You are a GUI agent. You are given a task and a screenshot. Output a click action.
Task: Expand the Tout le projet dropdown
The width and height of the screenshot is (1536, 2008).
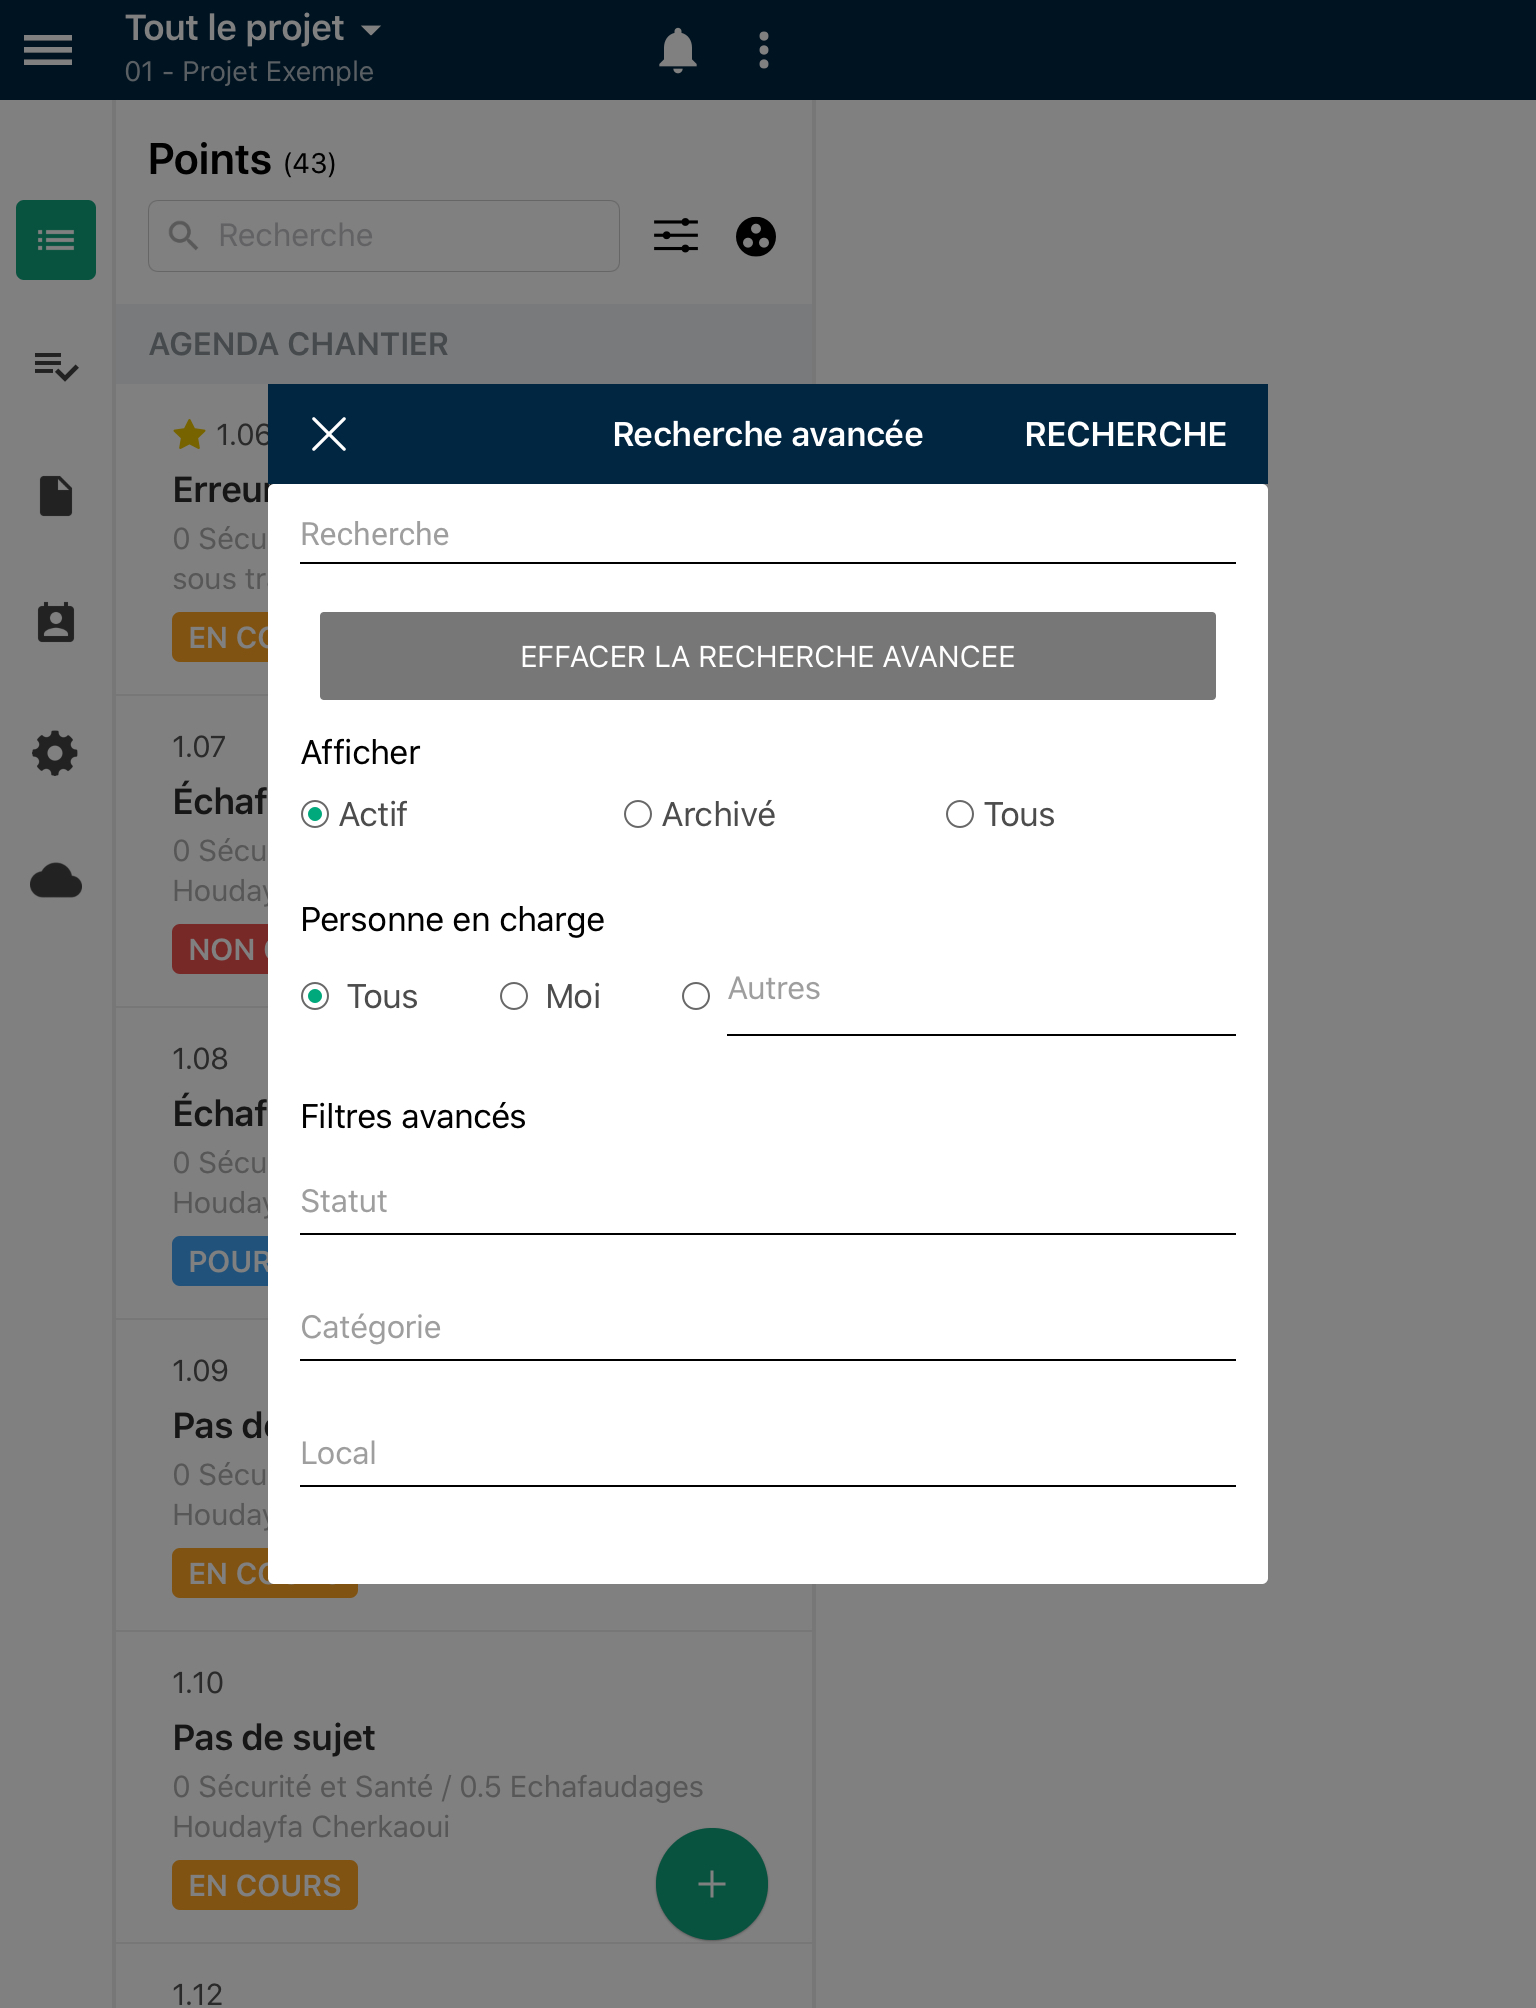pyautogui.click(x=254, y=28)
